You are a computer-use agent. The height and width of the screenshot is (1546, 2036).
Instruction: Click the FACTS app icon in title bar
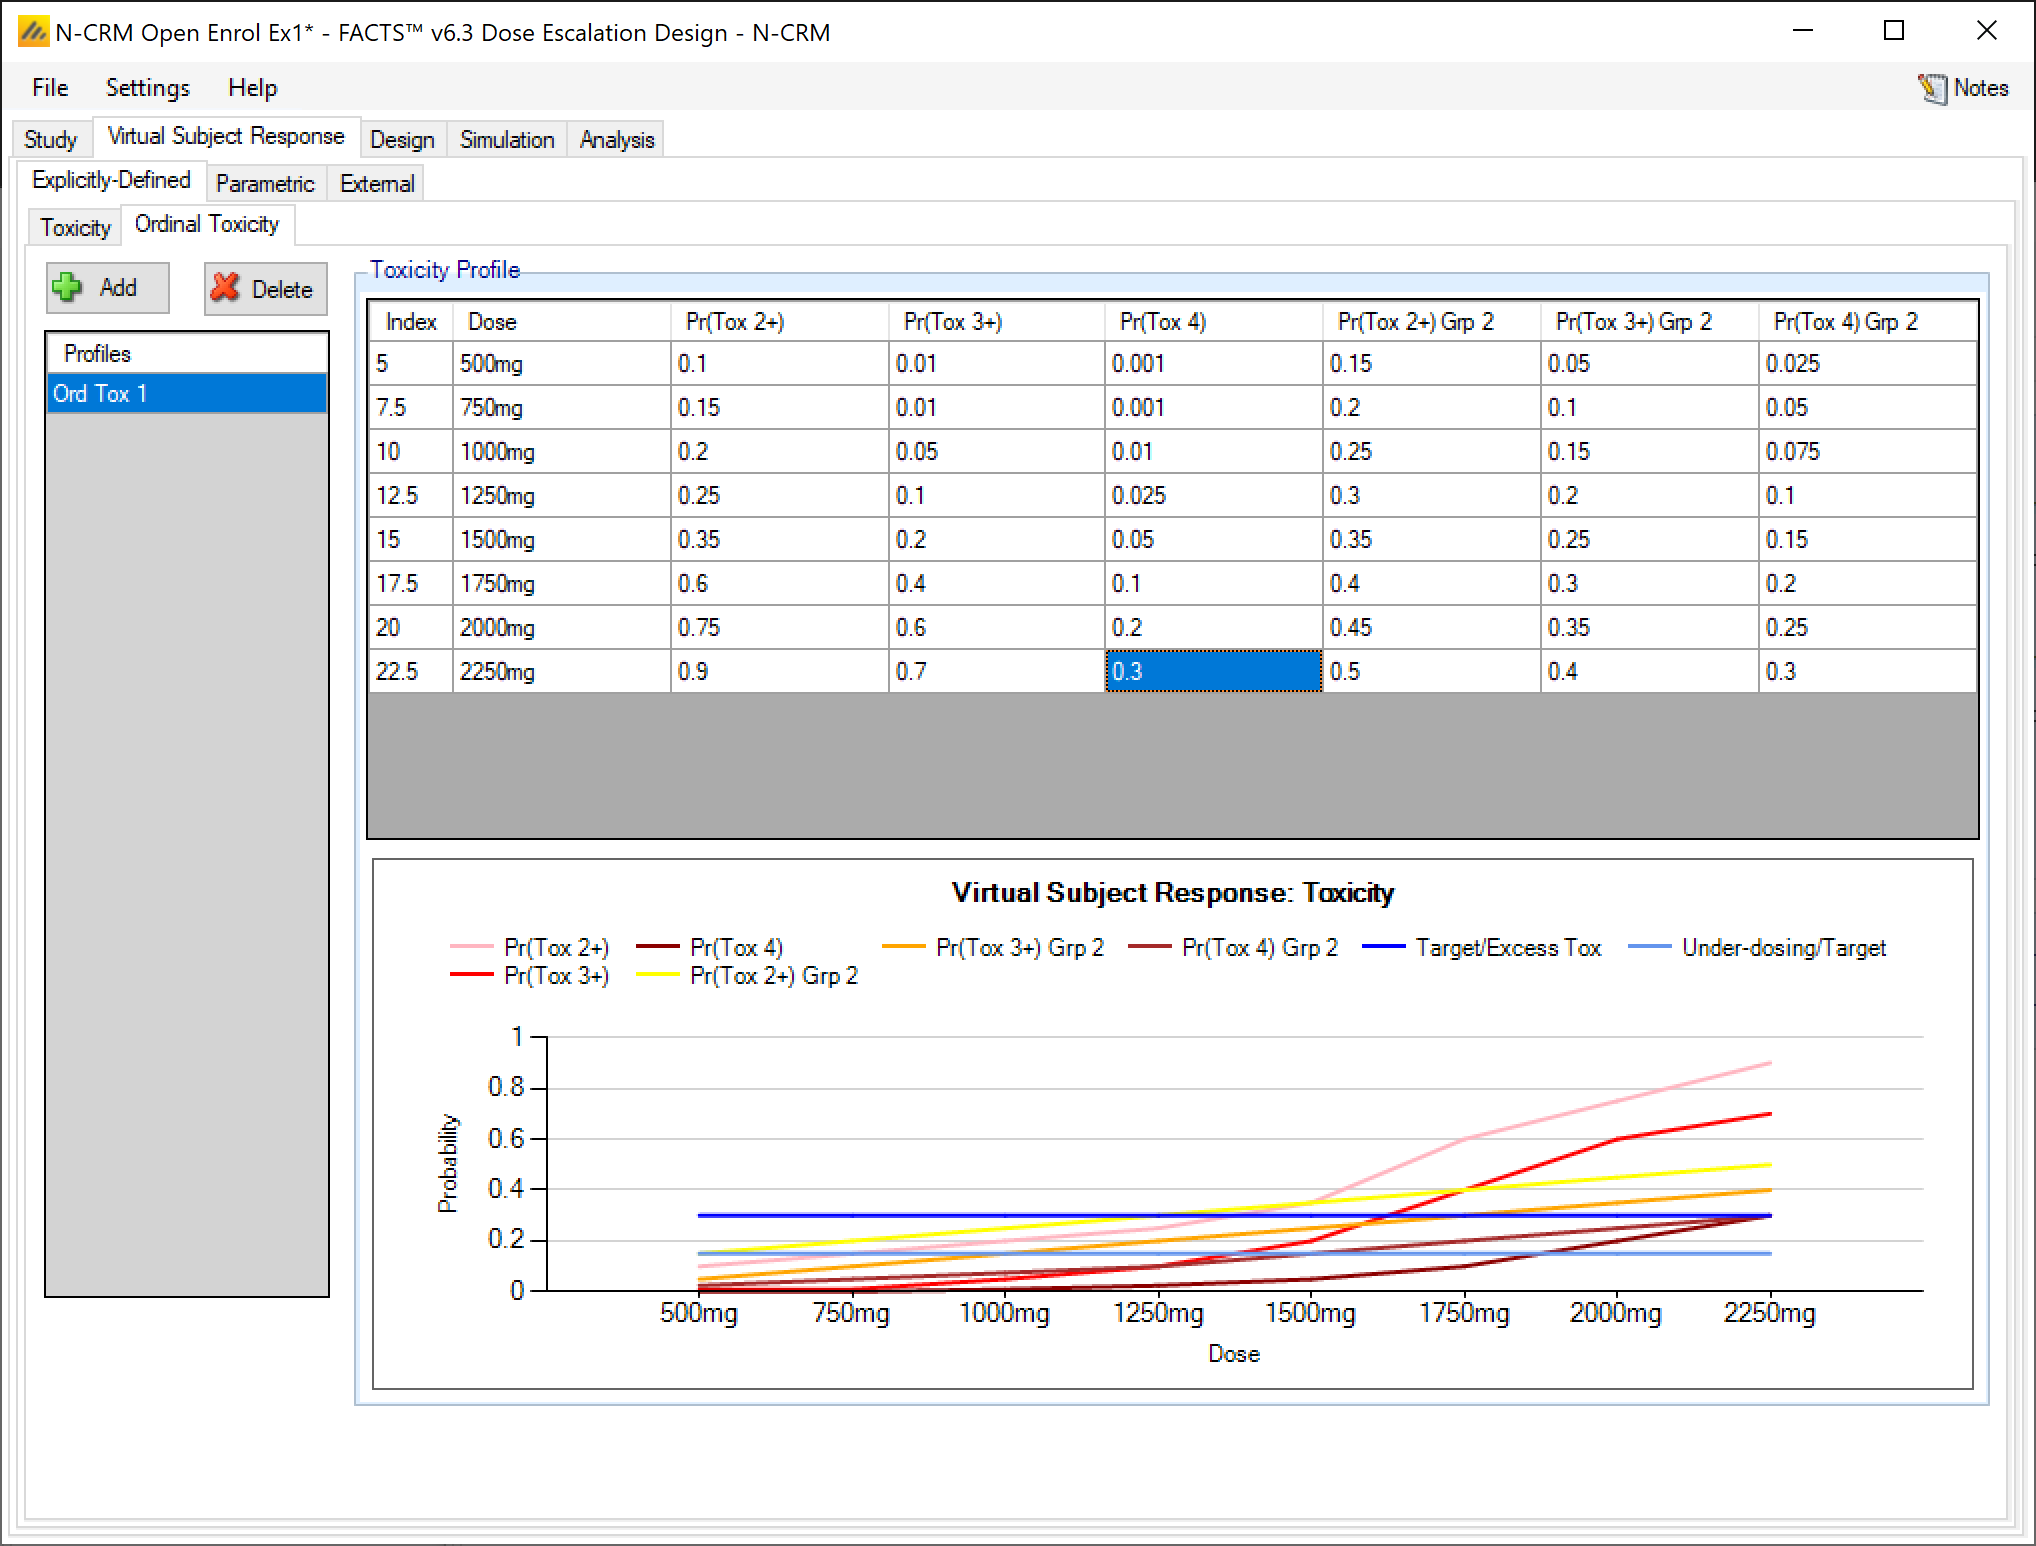pos(33,32)
